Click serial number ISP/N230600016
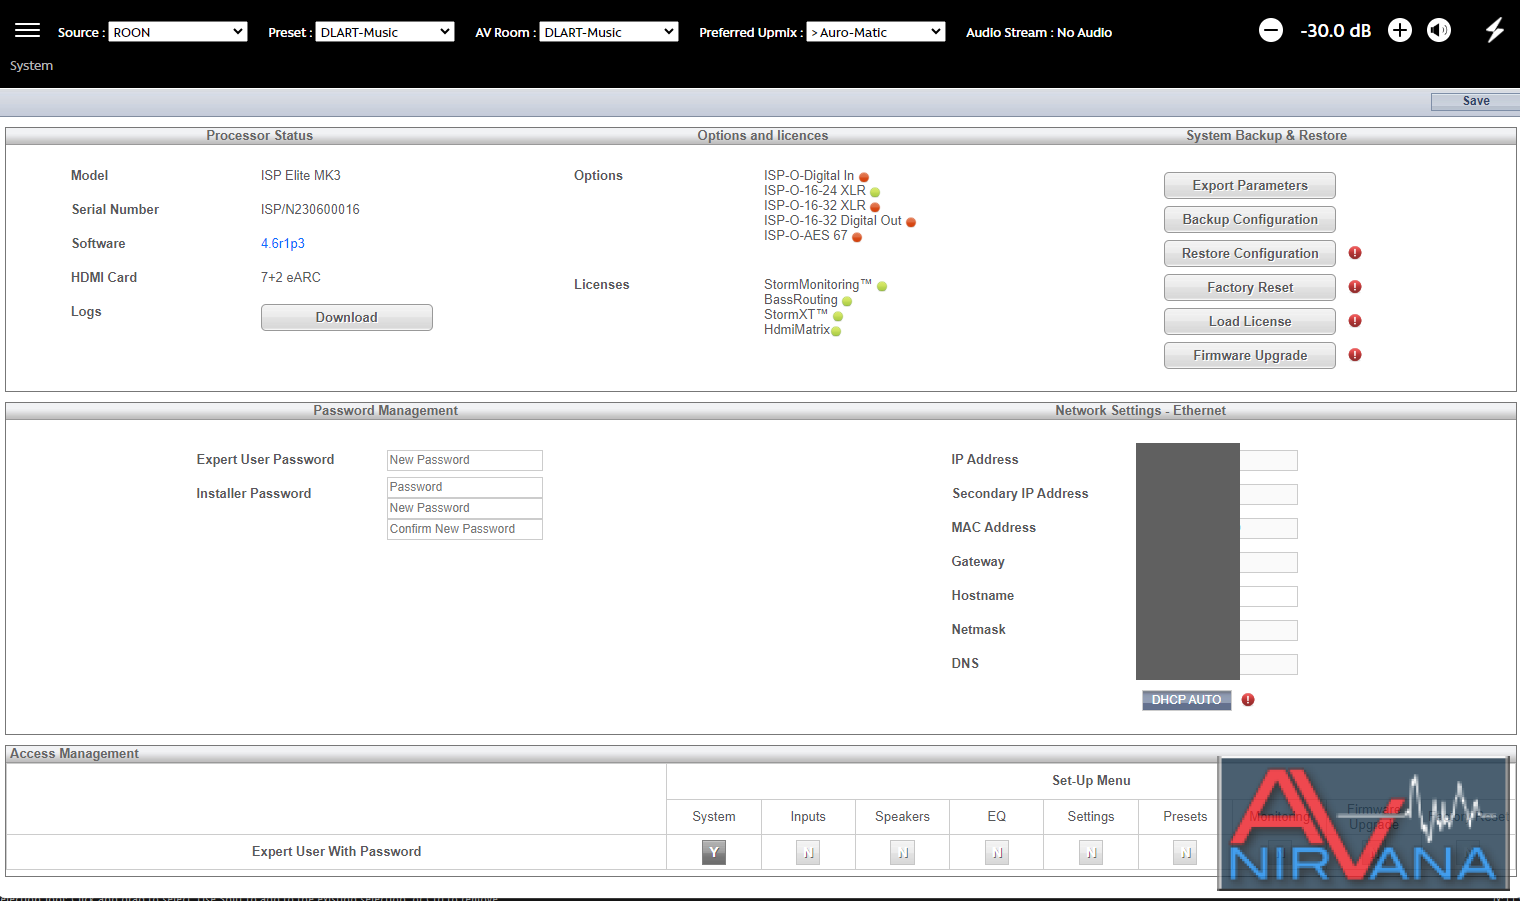Screen dimensions: 1520x901 (310, 209)
